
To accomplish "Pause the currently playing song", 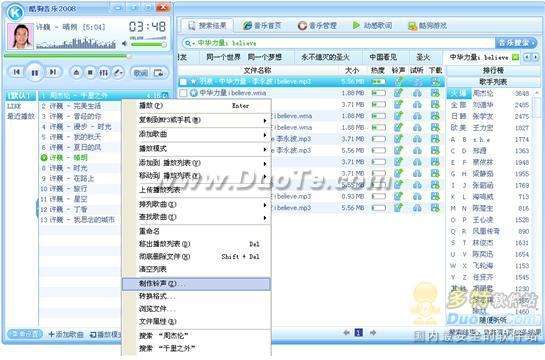I will [x=35, y=72].
